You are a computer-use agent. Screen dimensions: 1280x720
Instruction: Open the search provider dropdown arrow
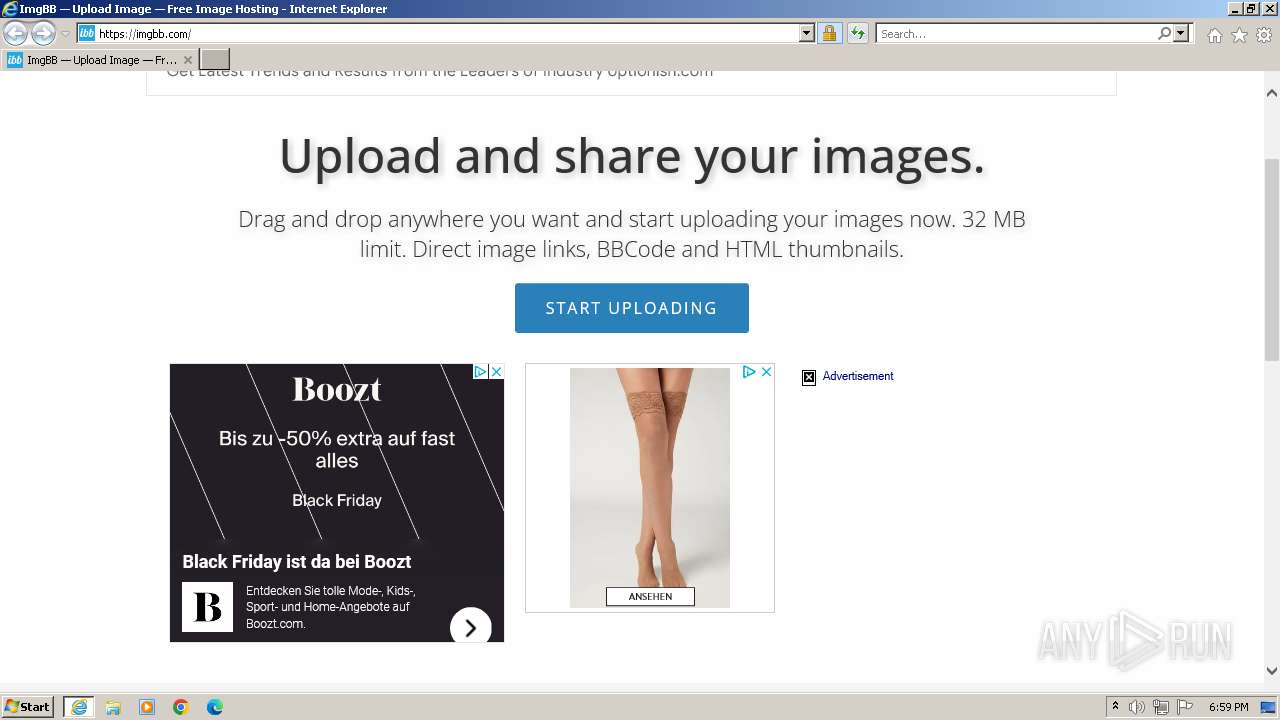pyautogui.click(x=1181, y=33)
